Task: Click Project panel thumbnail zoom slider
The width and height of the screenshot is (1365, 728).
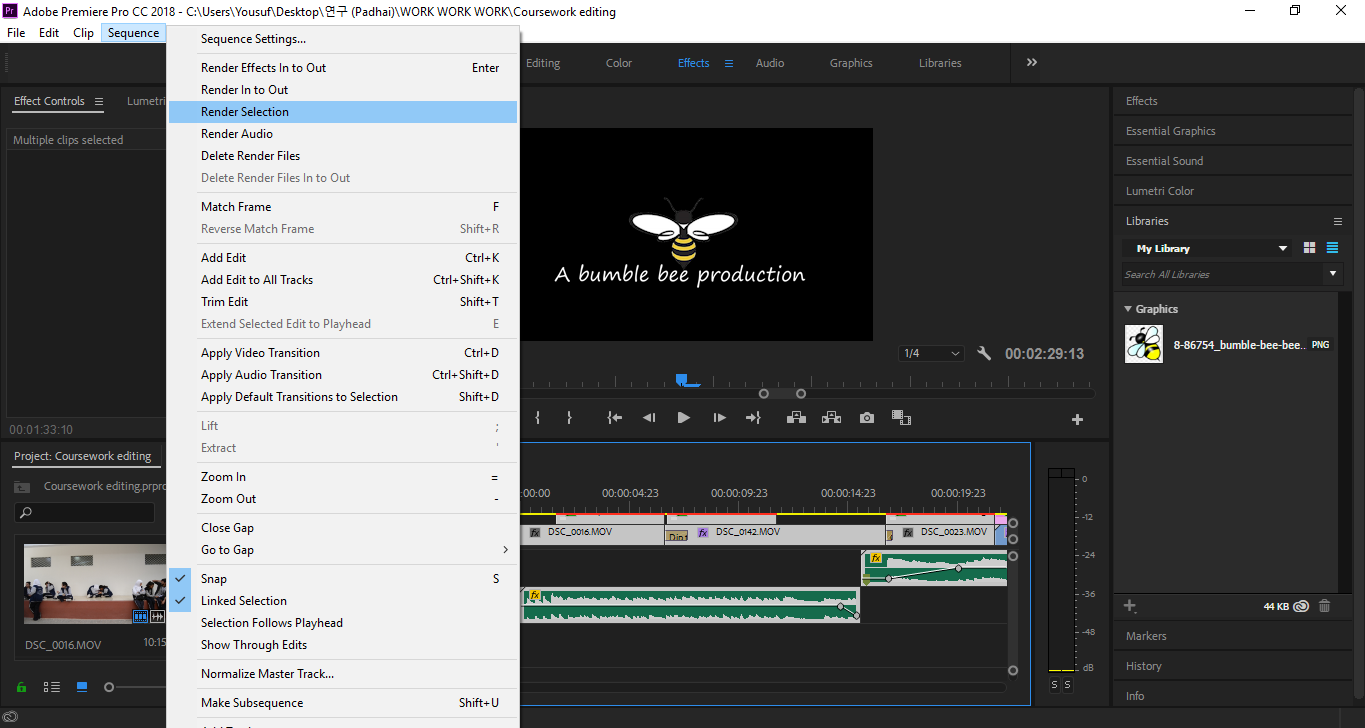Action: click(109, 687)
